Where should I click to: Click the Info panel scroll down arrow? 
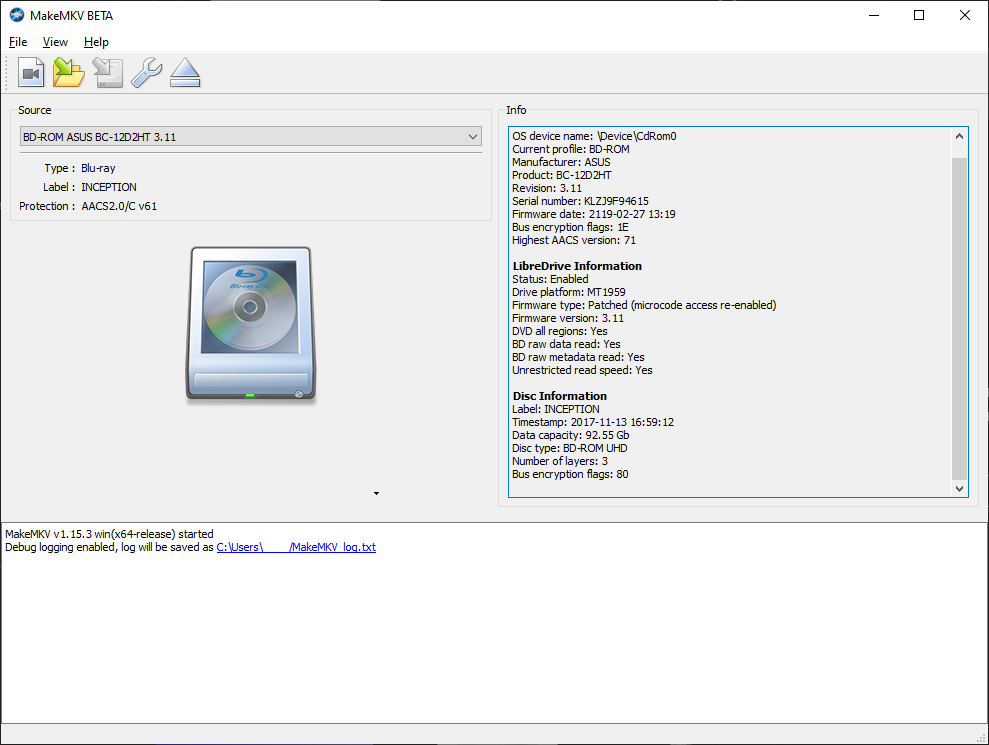click(x=960, y=488)
